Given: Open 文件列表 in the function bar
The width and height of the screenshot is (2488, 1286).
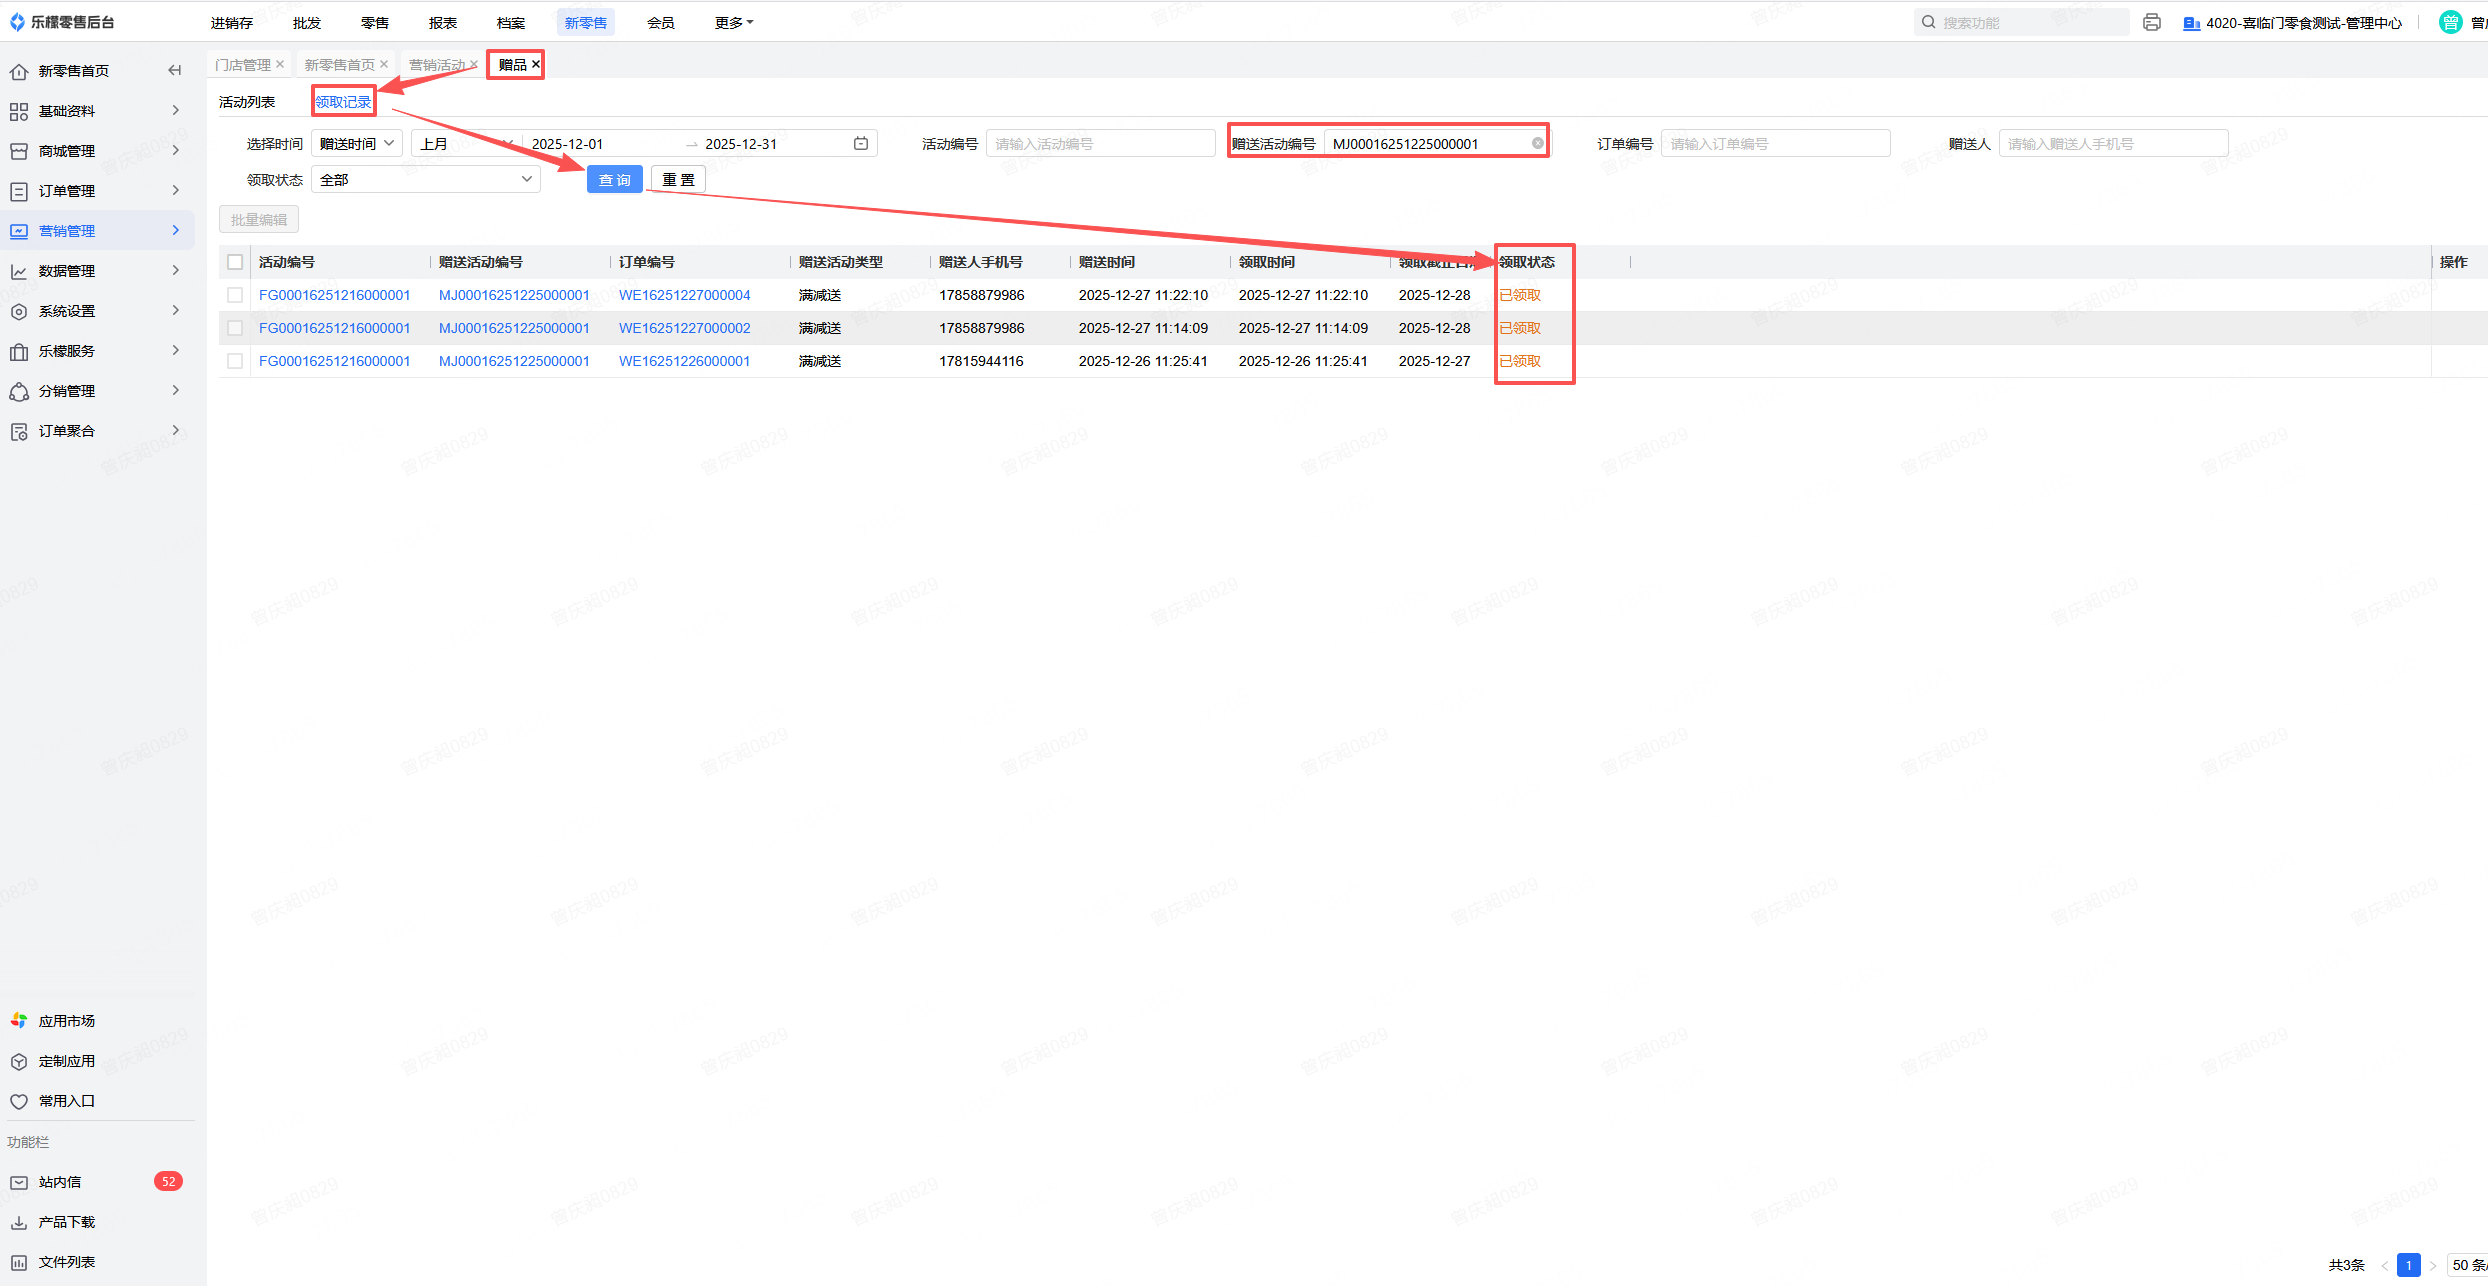Looking at the screenshot, I should (x=66, y=1262).
